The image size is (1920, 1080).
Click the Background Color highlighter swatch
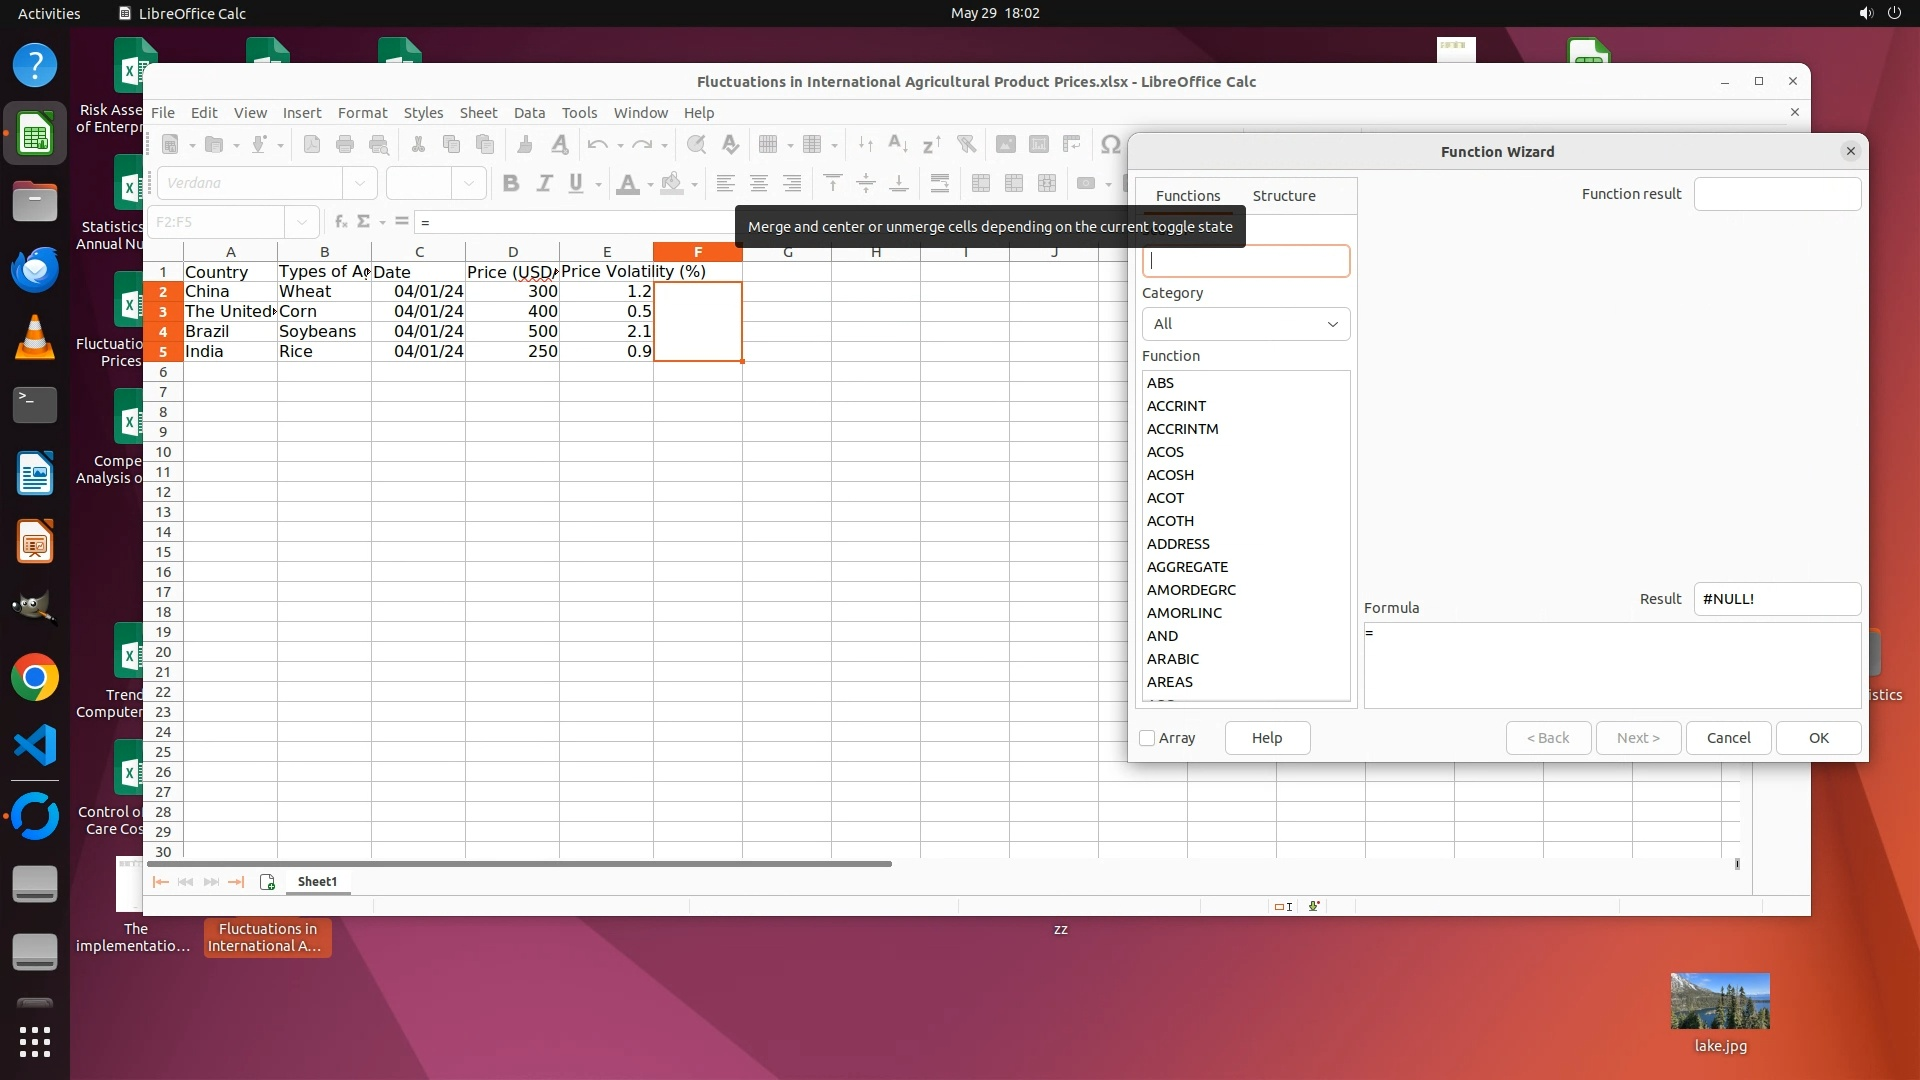[672, 183]
